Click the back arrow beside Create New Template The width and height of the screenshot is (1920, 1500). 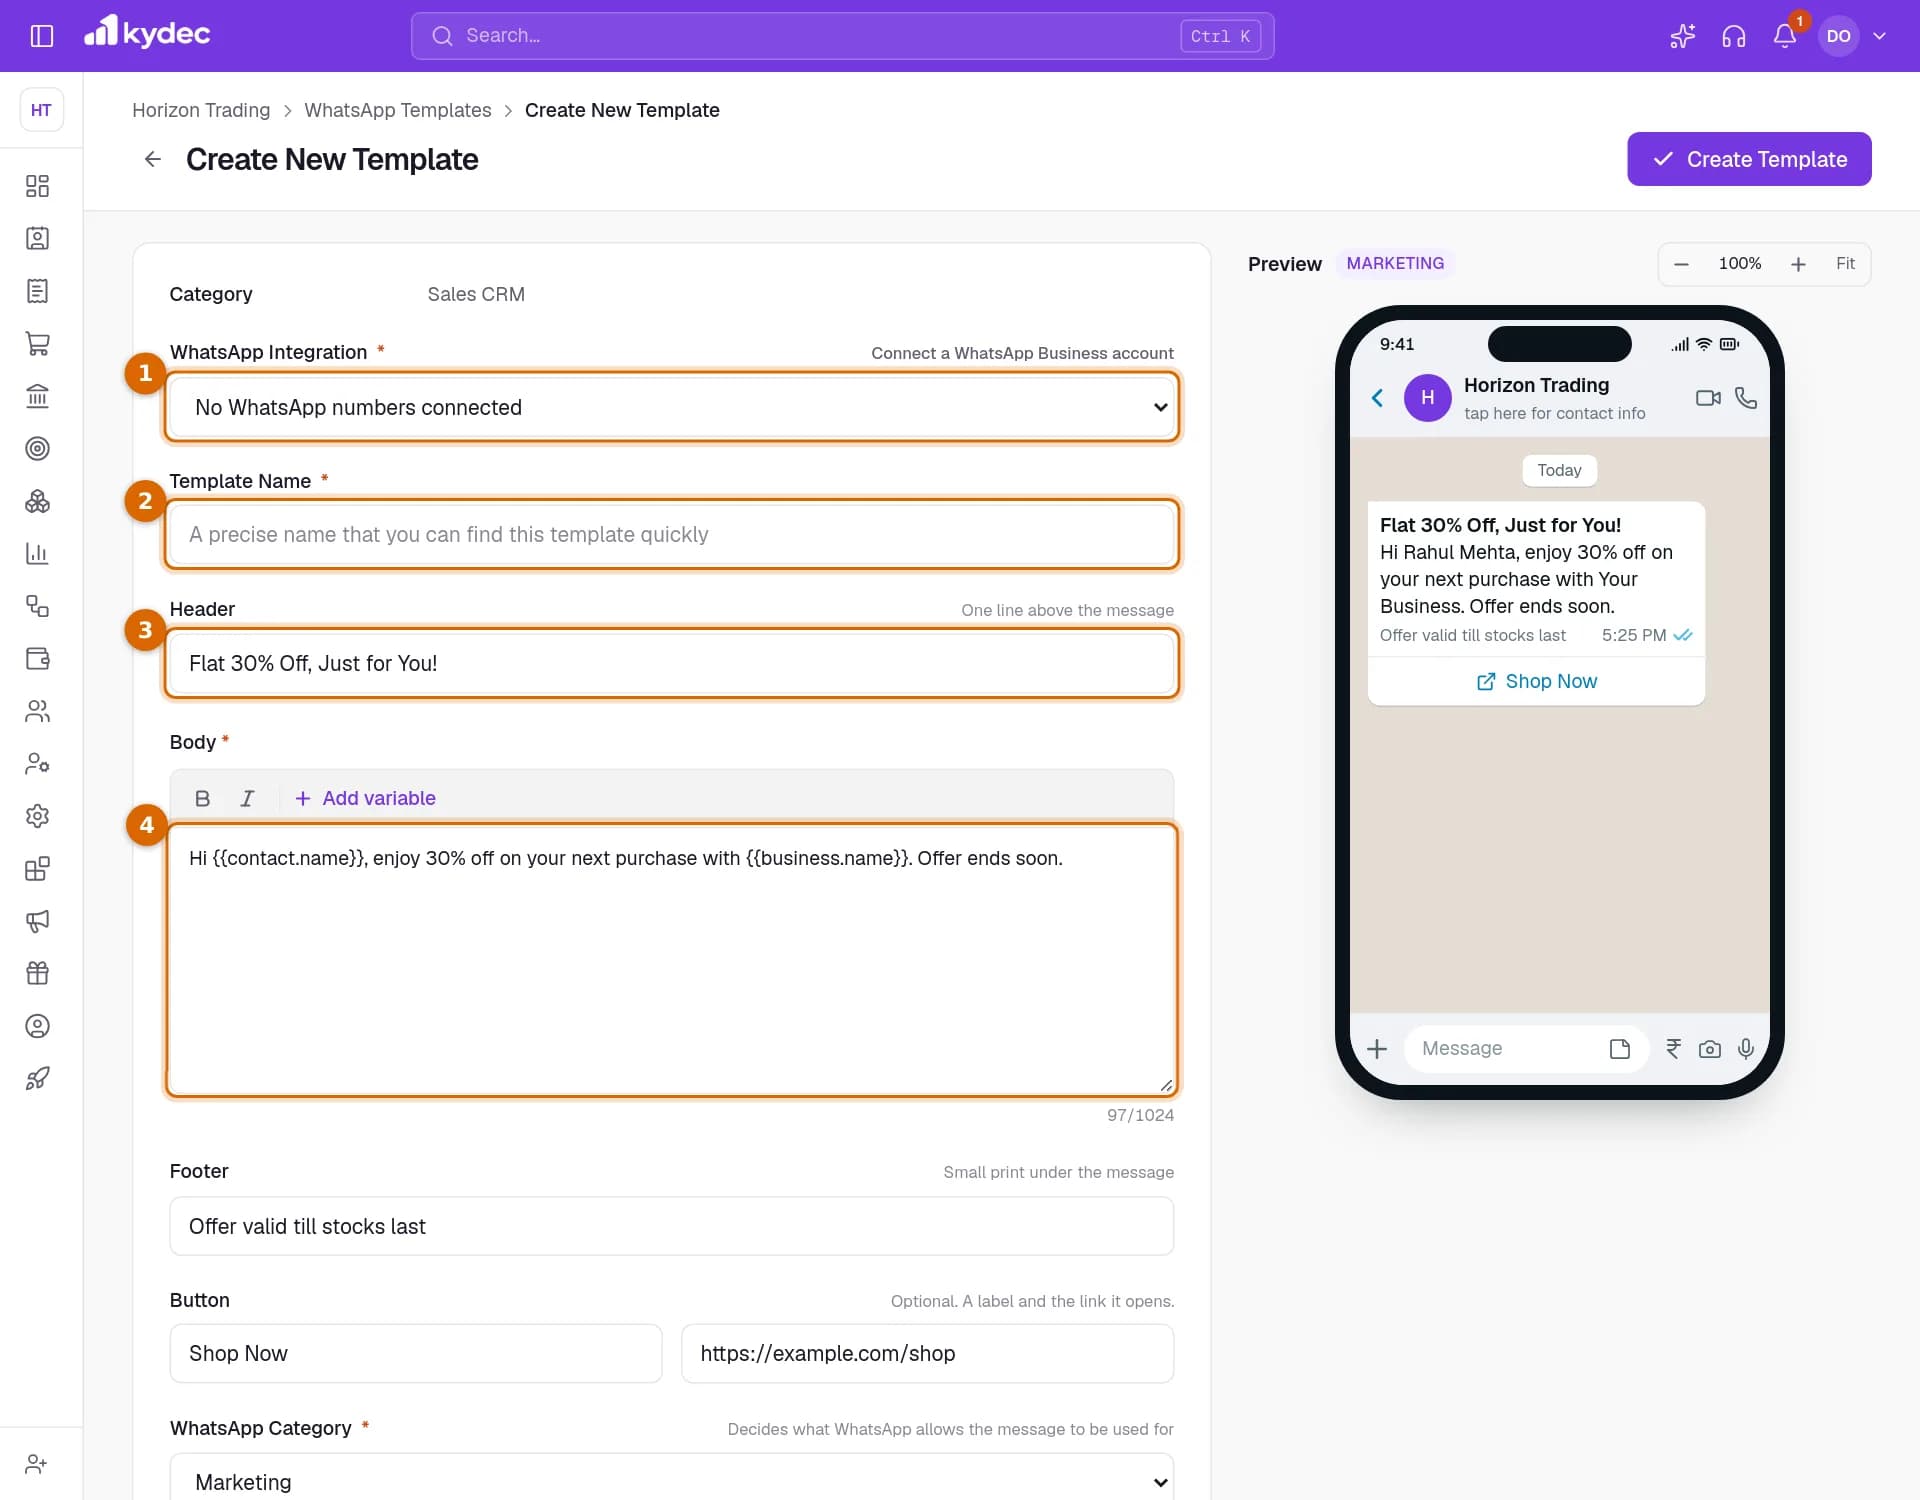[x=152, y=159]
